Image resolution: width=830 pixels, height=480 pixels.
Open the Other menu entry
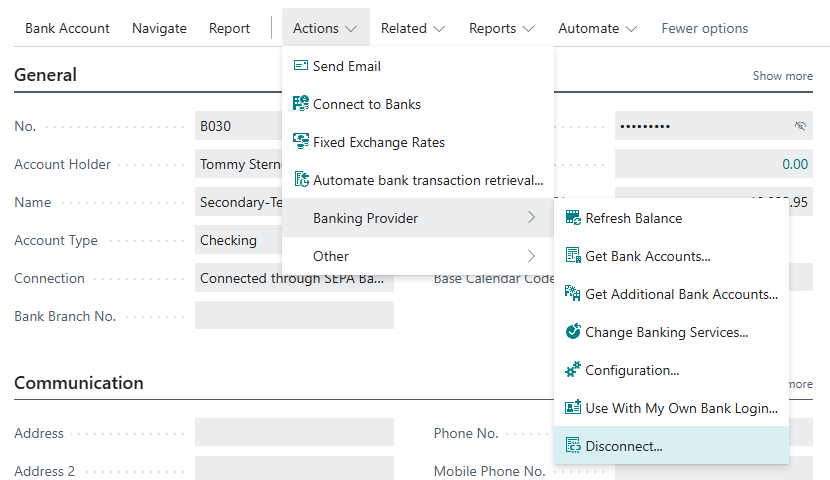coord(418,256)
